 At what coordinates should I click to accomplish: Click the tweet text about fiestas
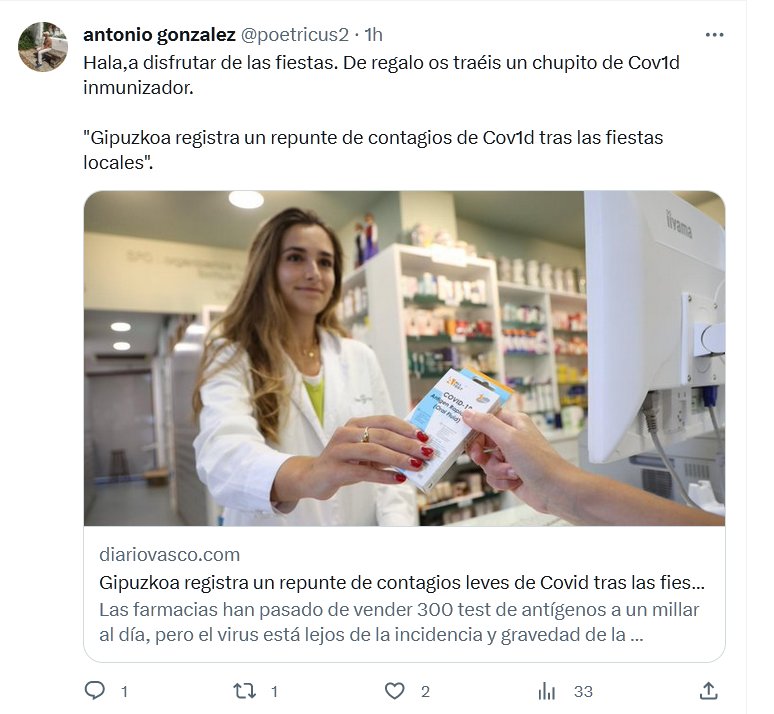coord(381,75)
